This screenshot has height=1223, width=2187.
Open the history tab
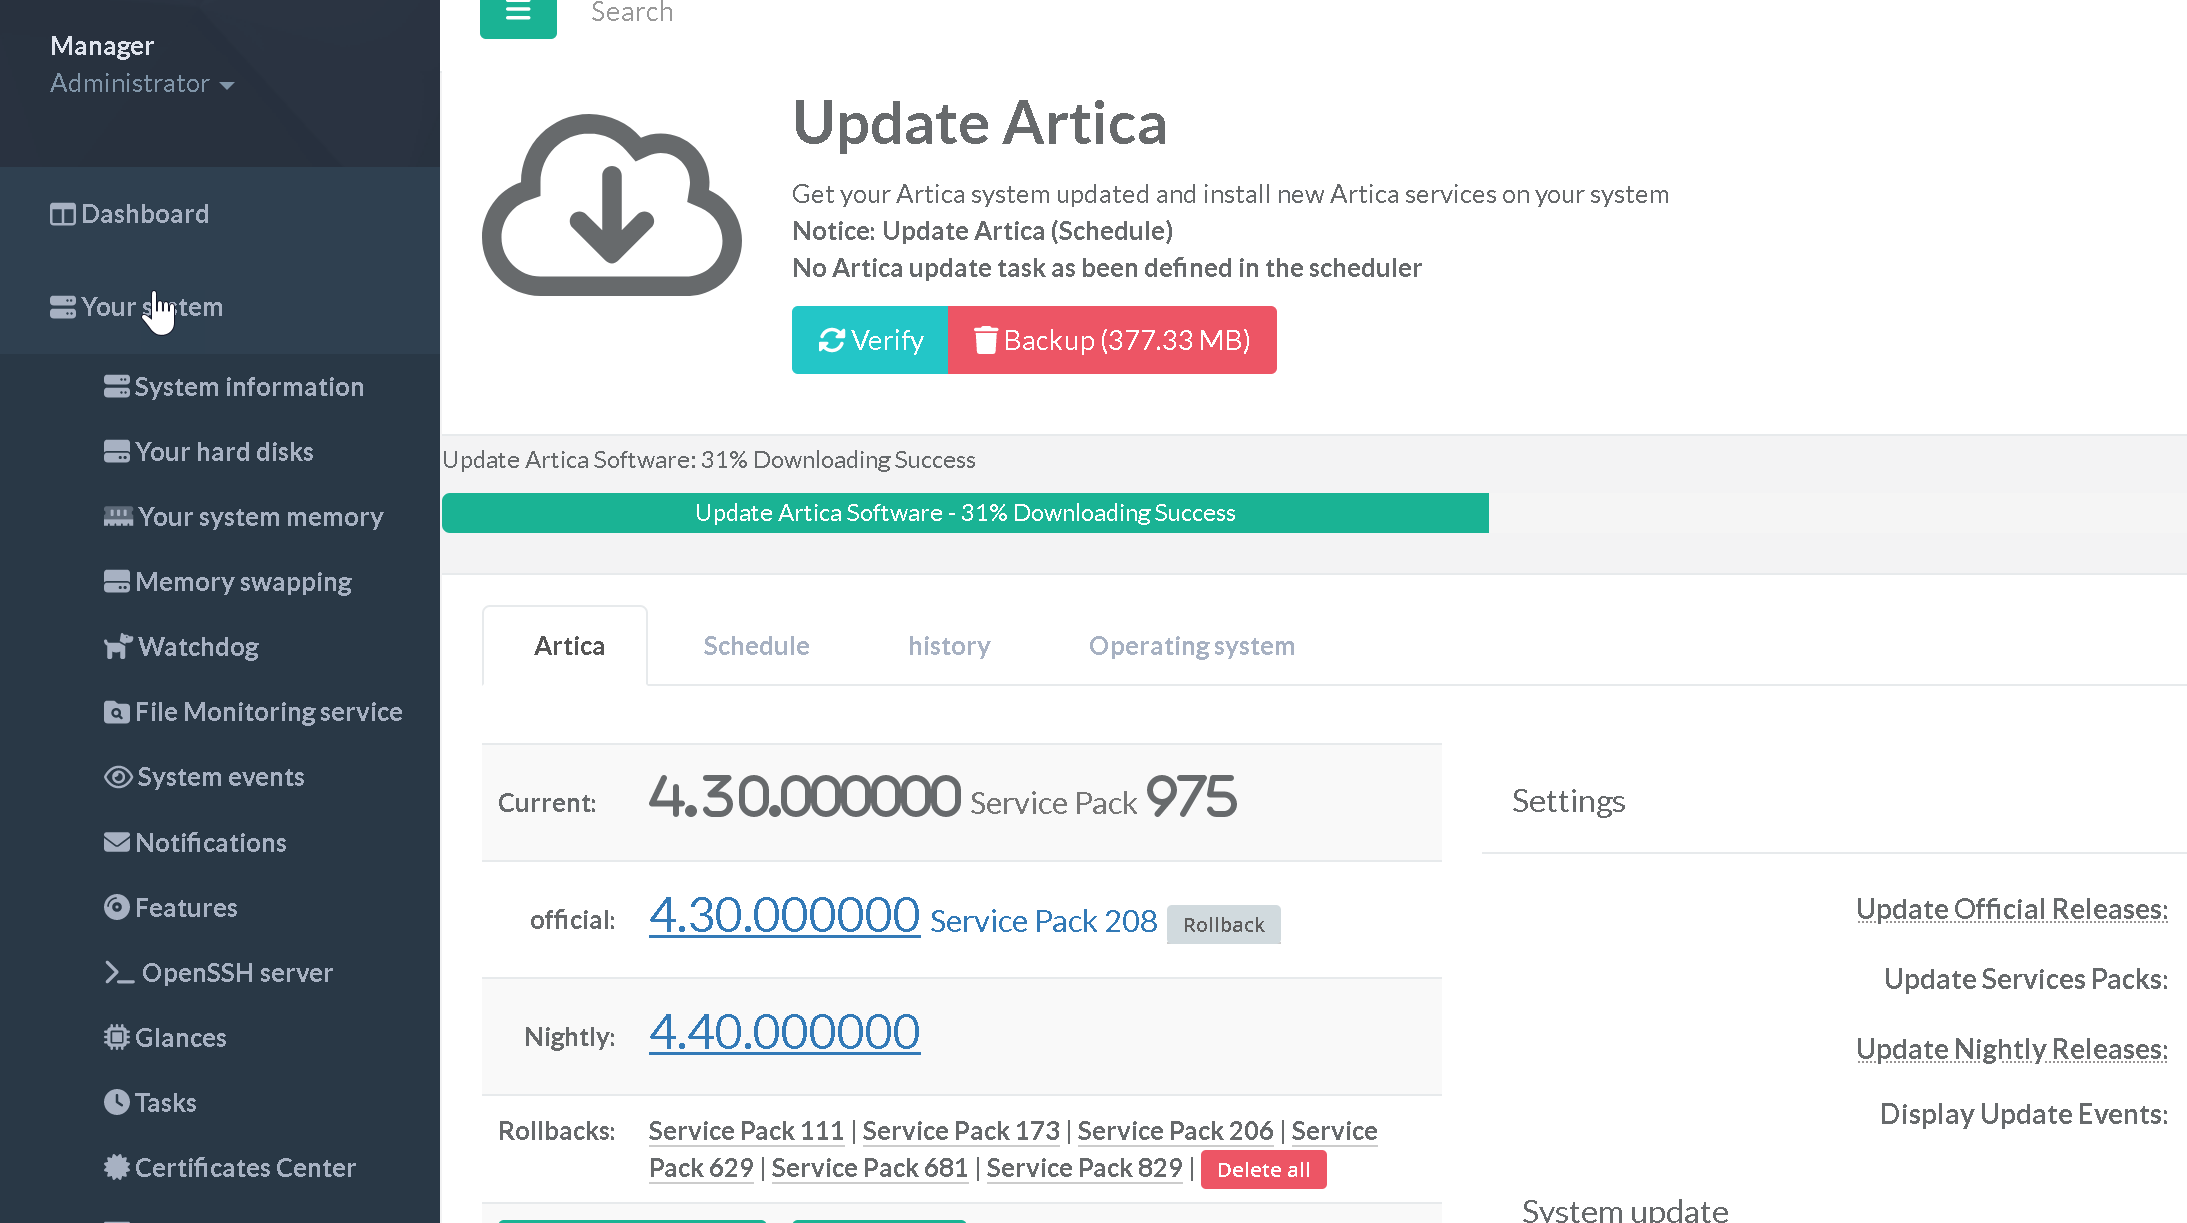click(x=949, y=646)
